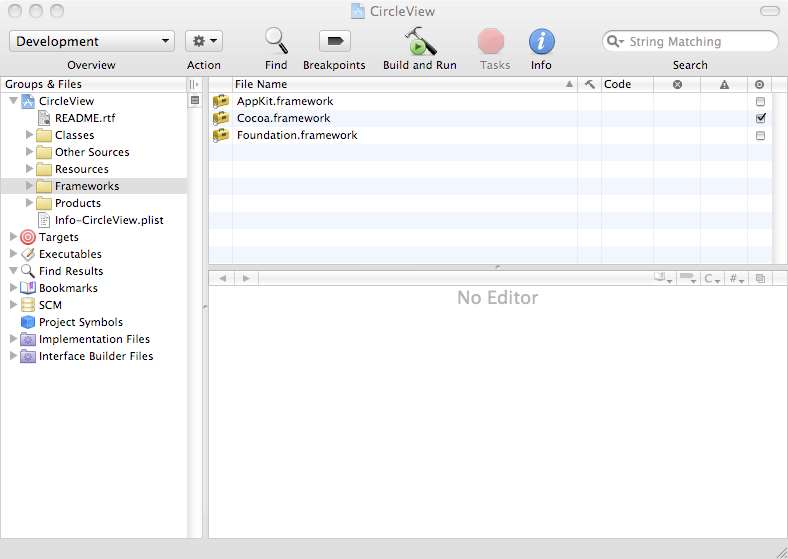Click the Build and Run hammer icon
This screenshot has width=788, height=559.
(x=419, y=42)
